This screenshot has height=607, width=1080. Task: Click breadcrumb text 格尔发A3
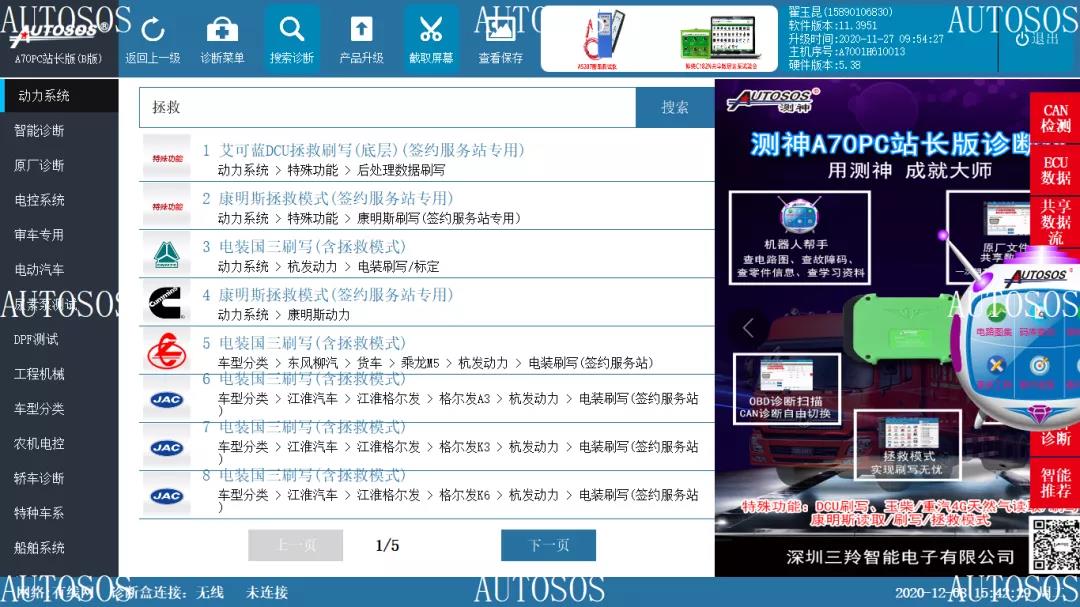[x=465, y=399]
